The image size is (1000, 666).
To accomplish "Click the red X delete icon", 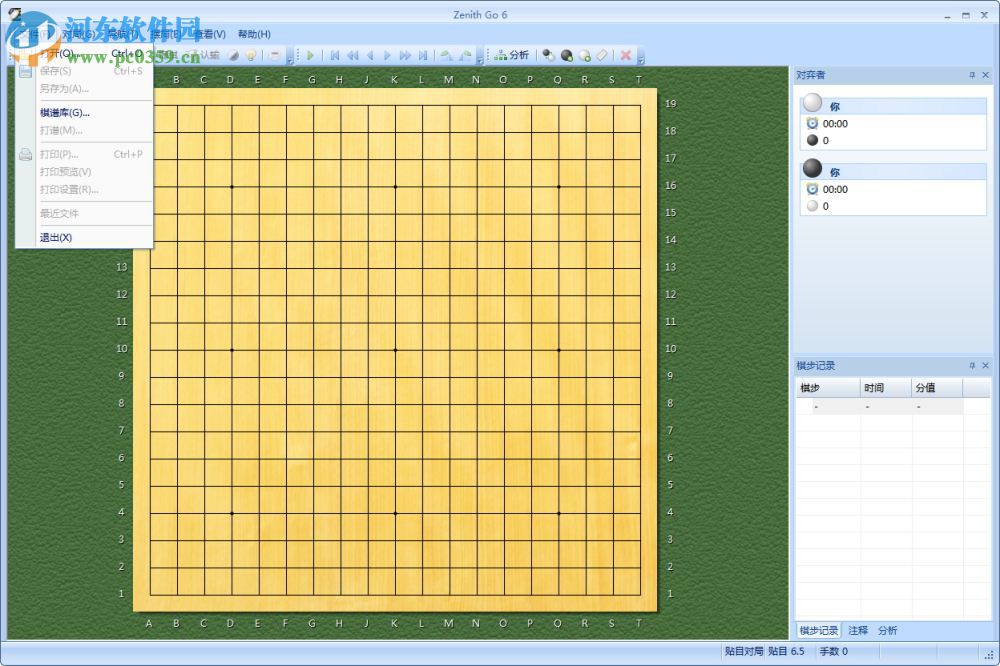I will (626, 56).
